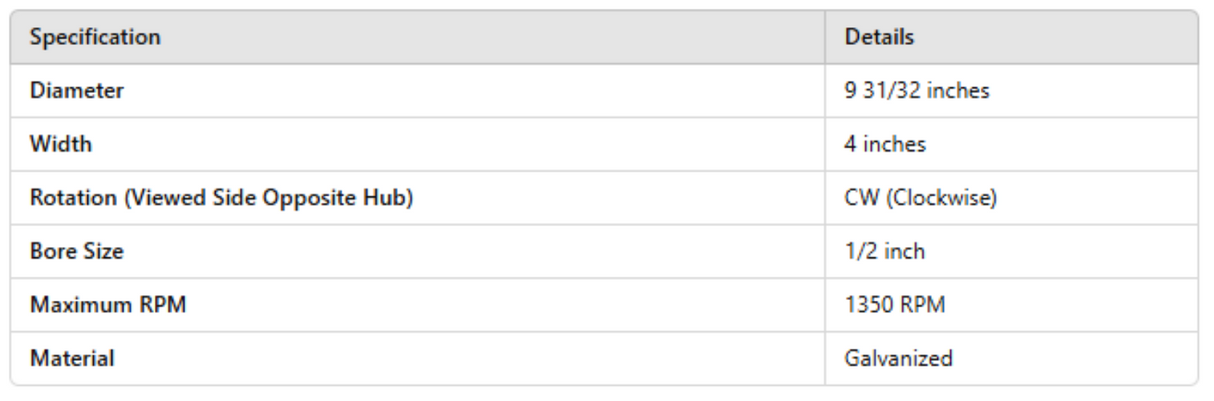This screenshot has height=401, width=1214.
Task: Select the CW (Clockwise) rotation value
Action: click(x=920, y=198)
